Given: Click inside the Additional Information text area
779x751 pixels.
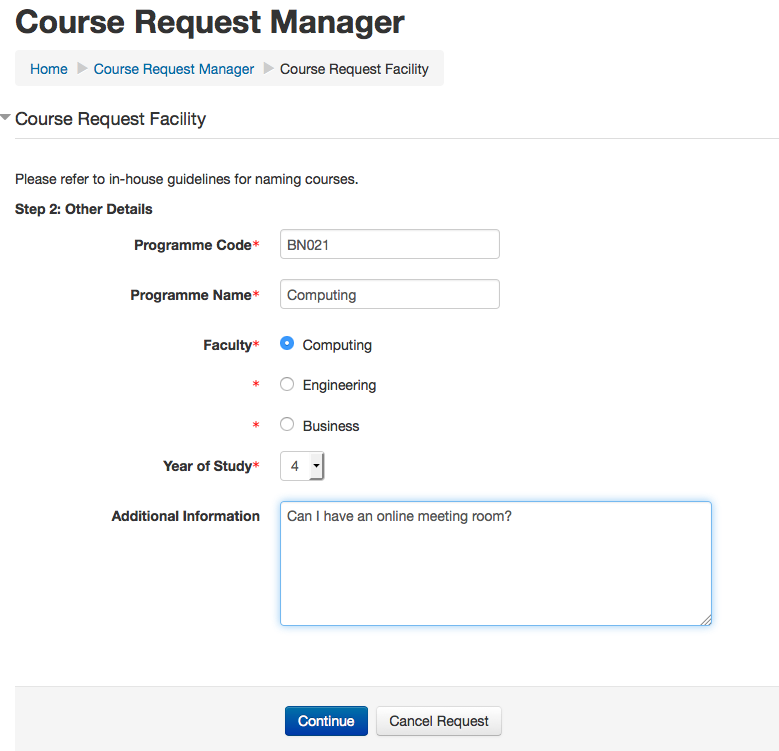Looking at the screenshot, I should pos(495,563).
